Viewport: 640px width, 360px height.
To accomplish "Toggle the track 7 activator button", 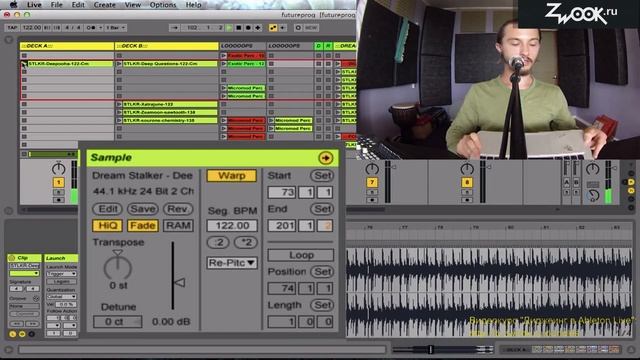I will click(372, 182).
